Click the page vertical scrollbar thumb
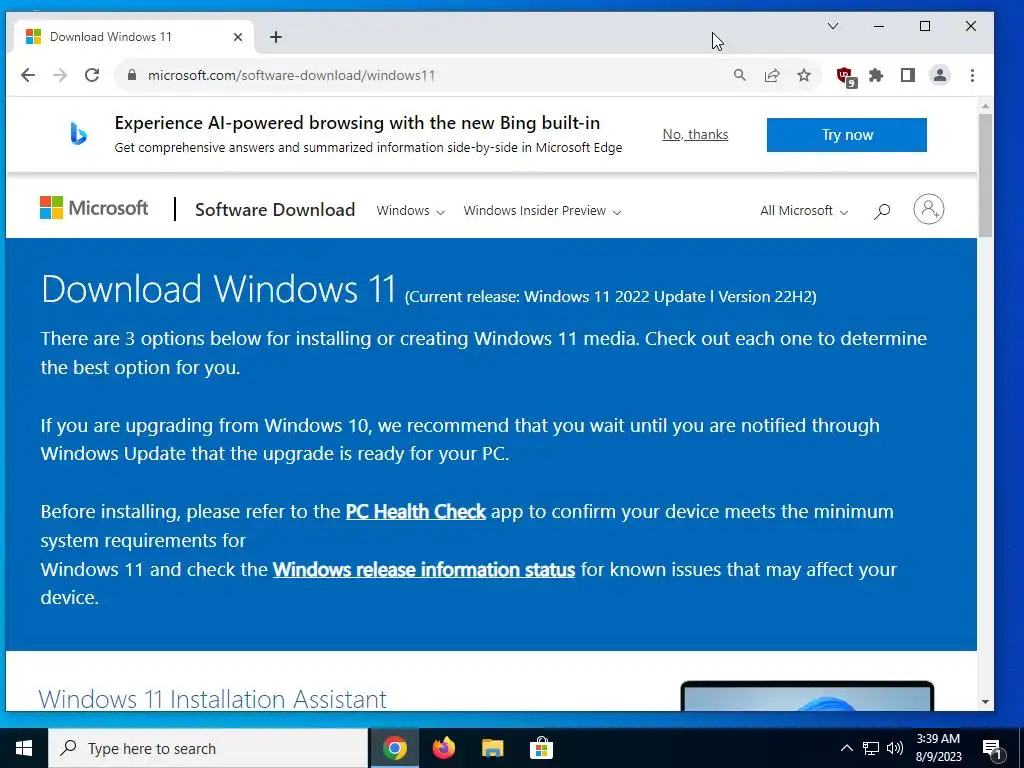The image size is (1024, 768). click(x=985, y=175)
